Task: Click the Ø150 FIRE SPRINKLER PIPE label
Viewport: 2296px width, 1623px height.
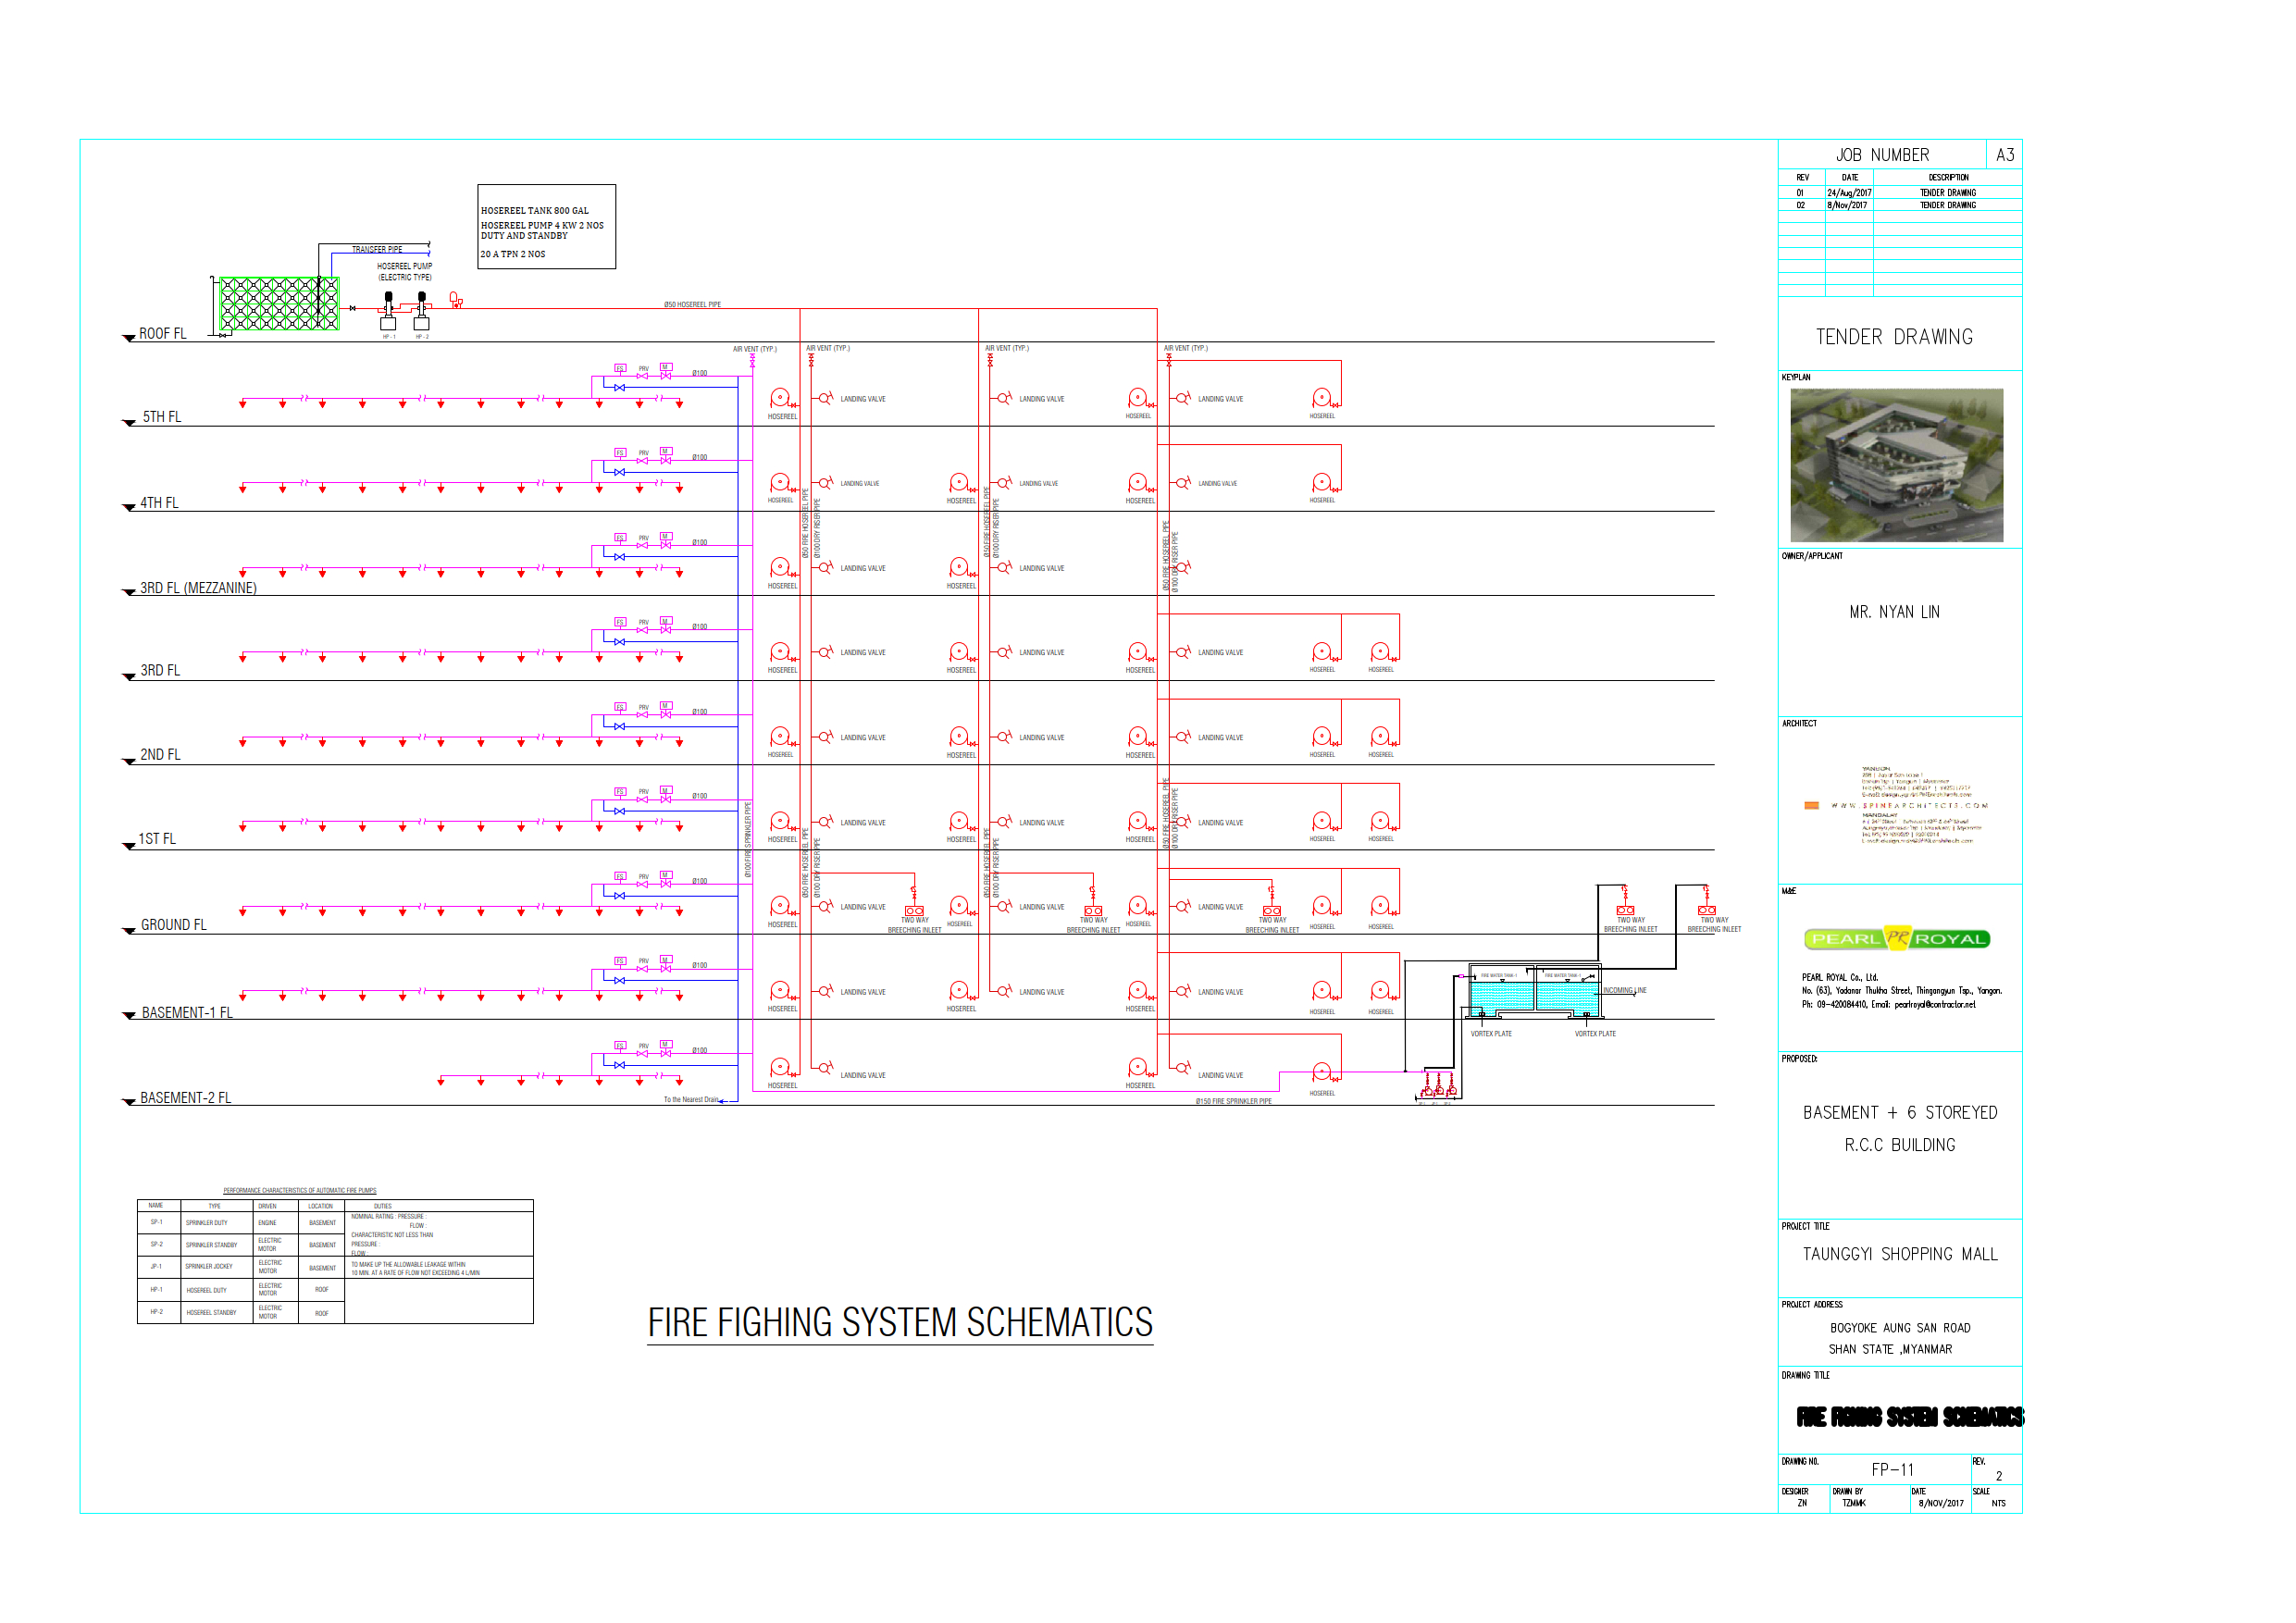Action: (x=1234, y=1101)
